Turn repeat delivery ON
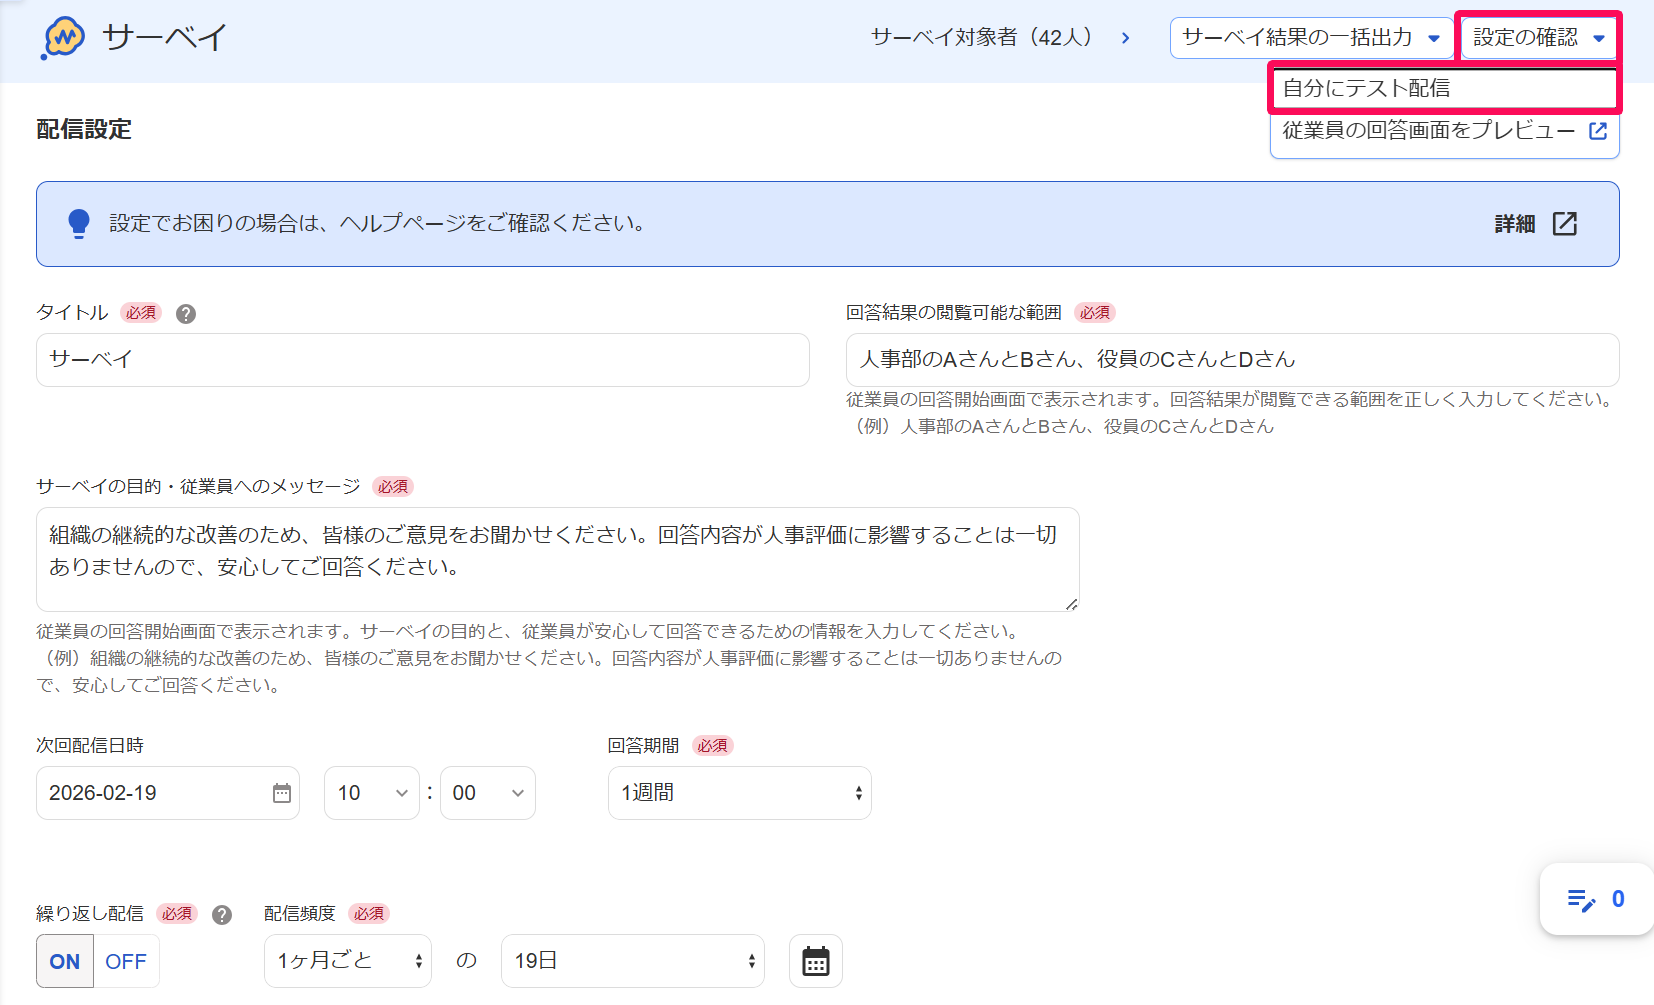1654x1005 pixels. pos(65,961)
